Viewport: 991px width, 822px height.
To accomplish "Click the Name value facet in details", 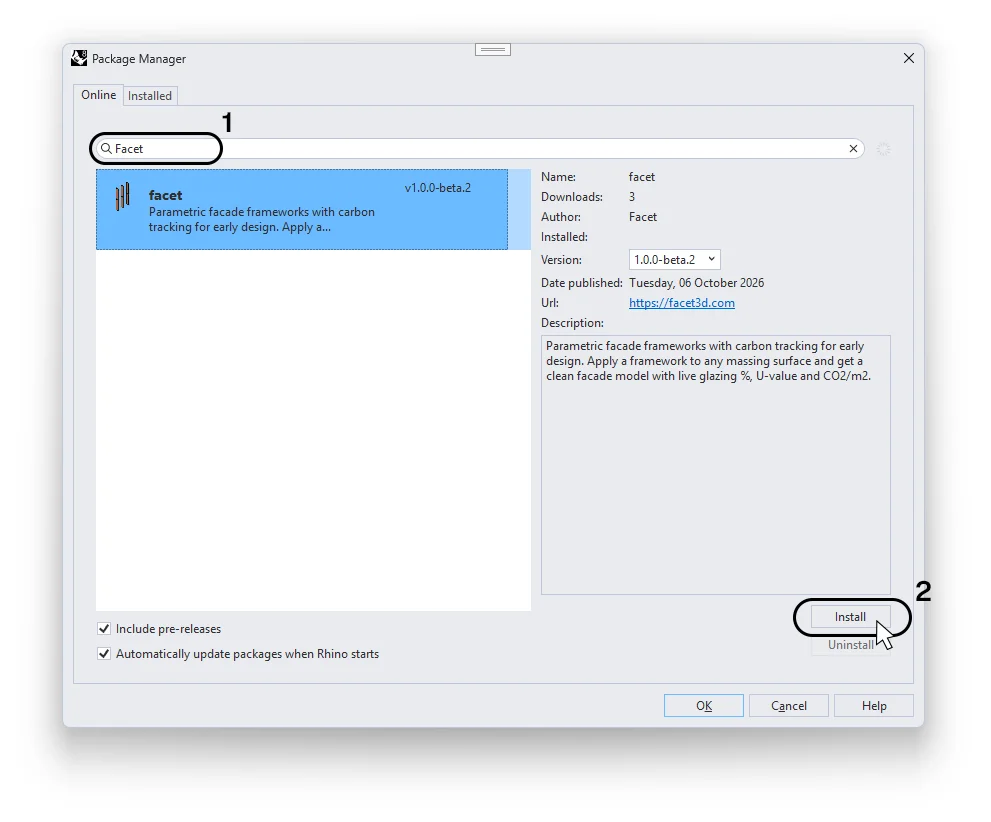I will click(x=641, y=177).
